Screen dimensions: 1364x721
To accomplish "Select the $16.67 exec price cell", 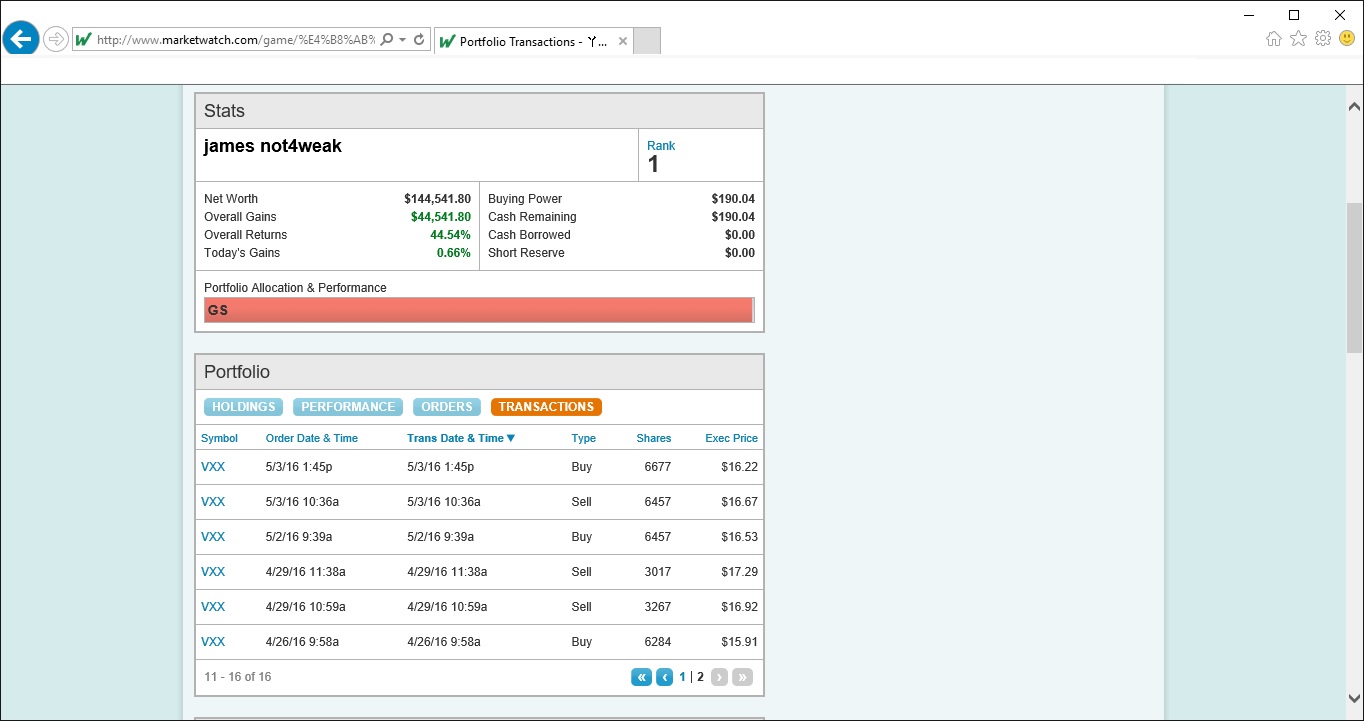I will coord(740,502).
